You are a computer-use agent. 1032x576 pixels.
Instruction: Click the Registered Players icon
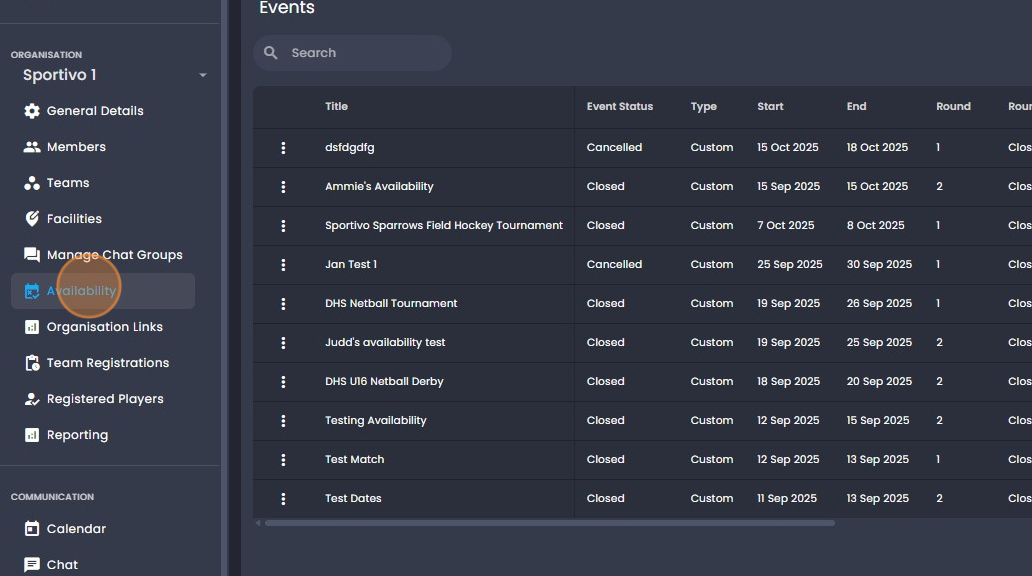point(32,399)
